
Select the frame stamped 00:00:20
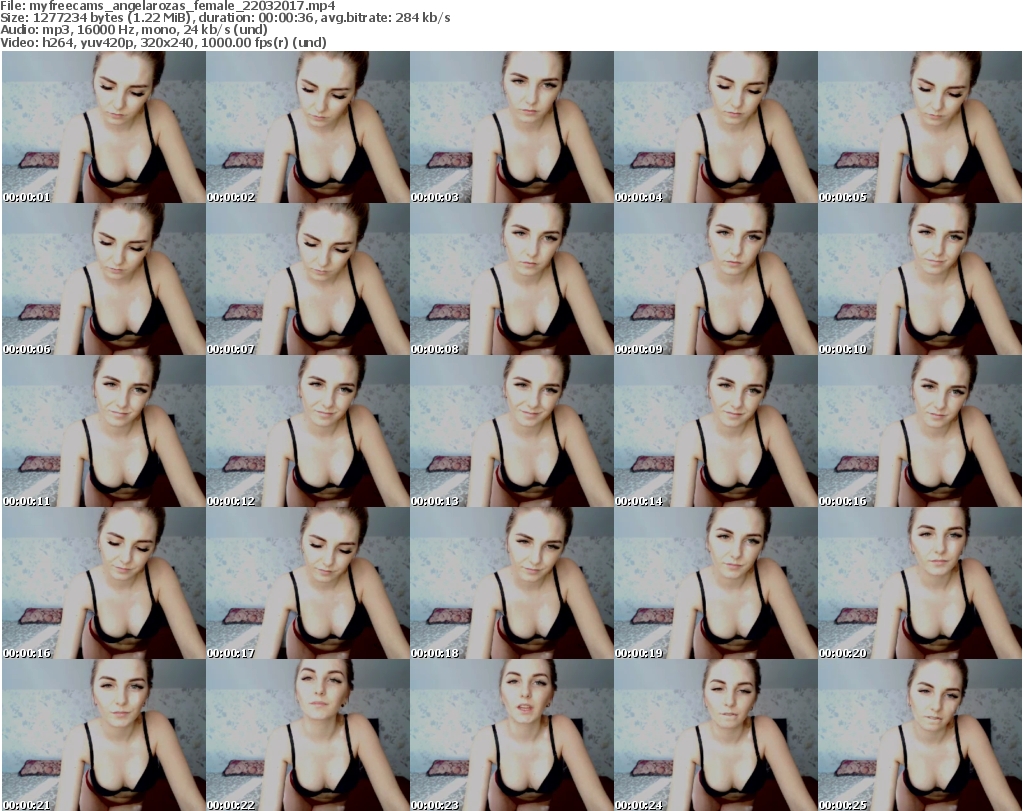[x=920, y=583]
